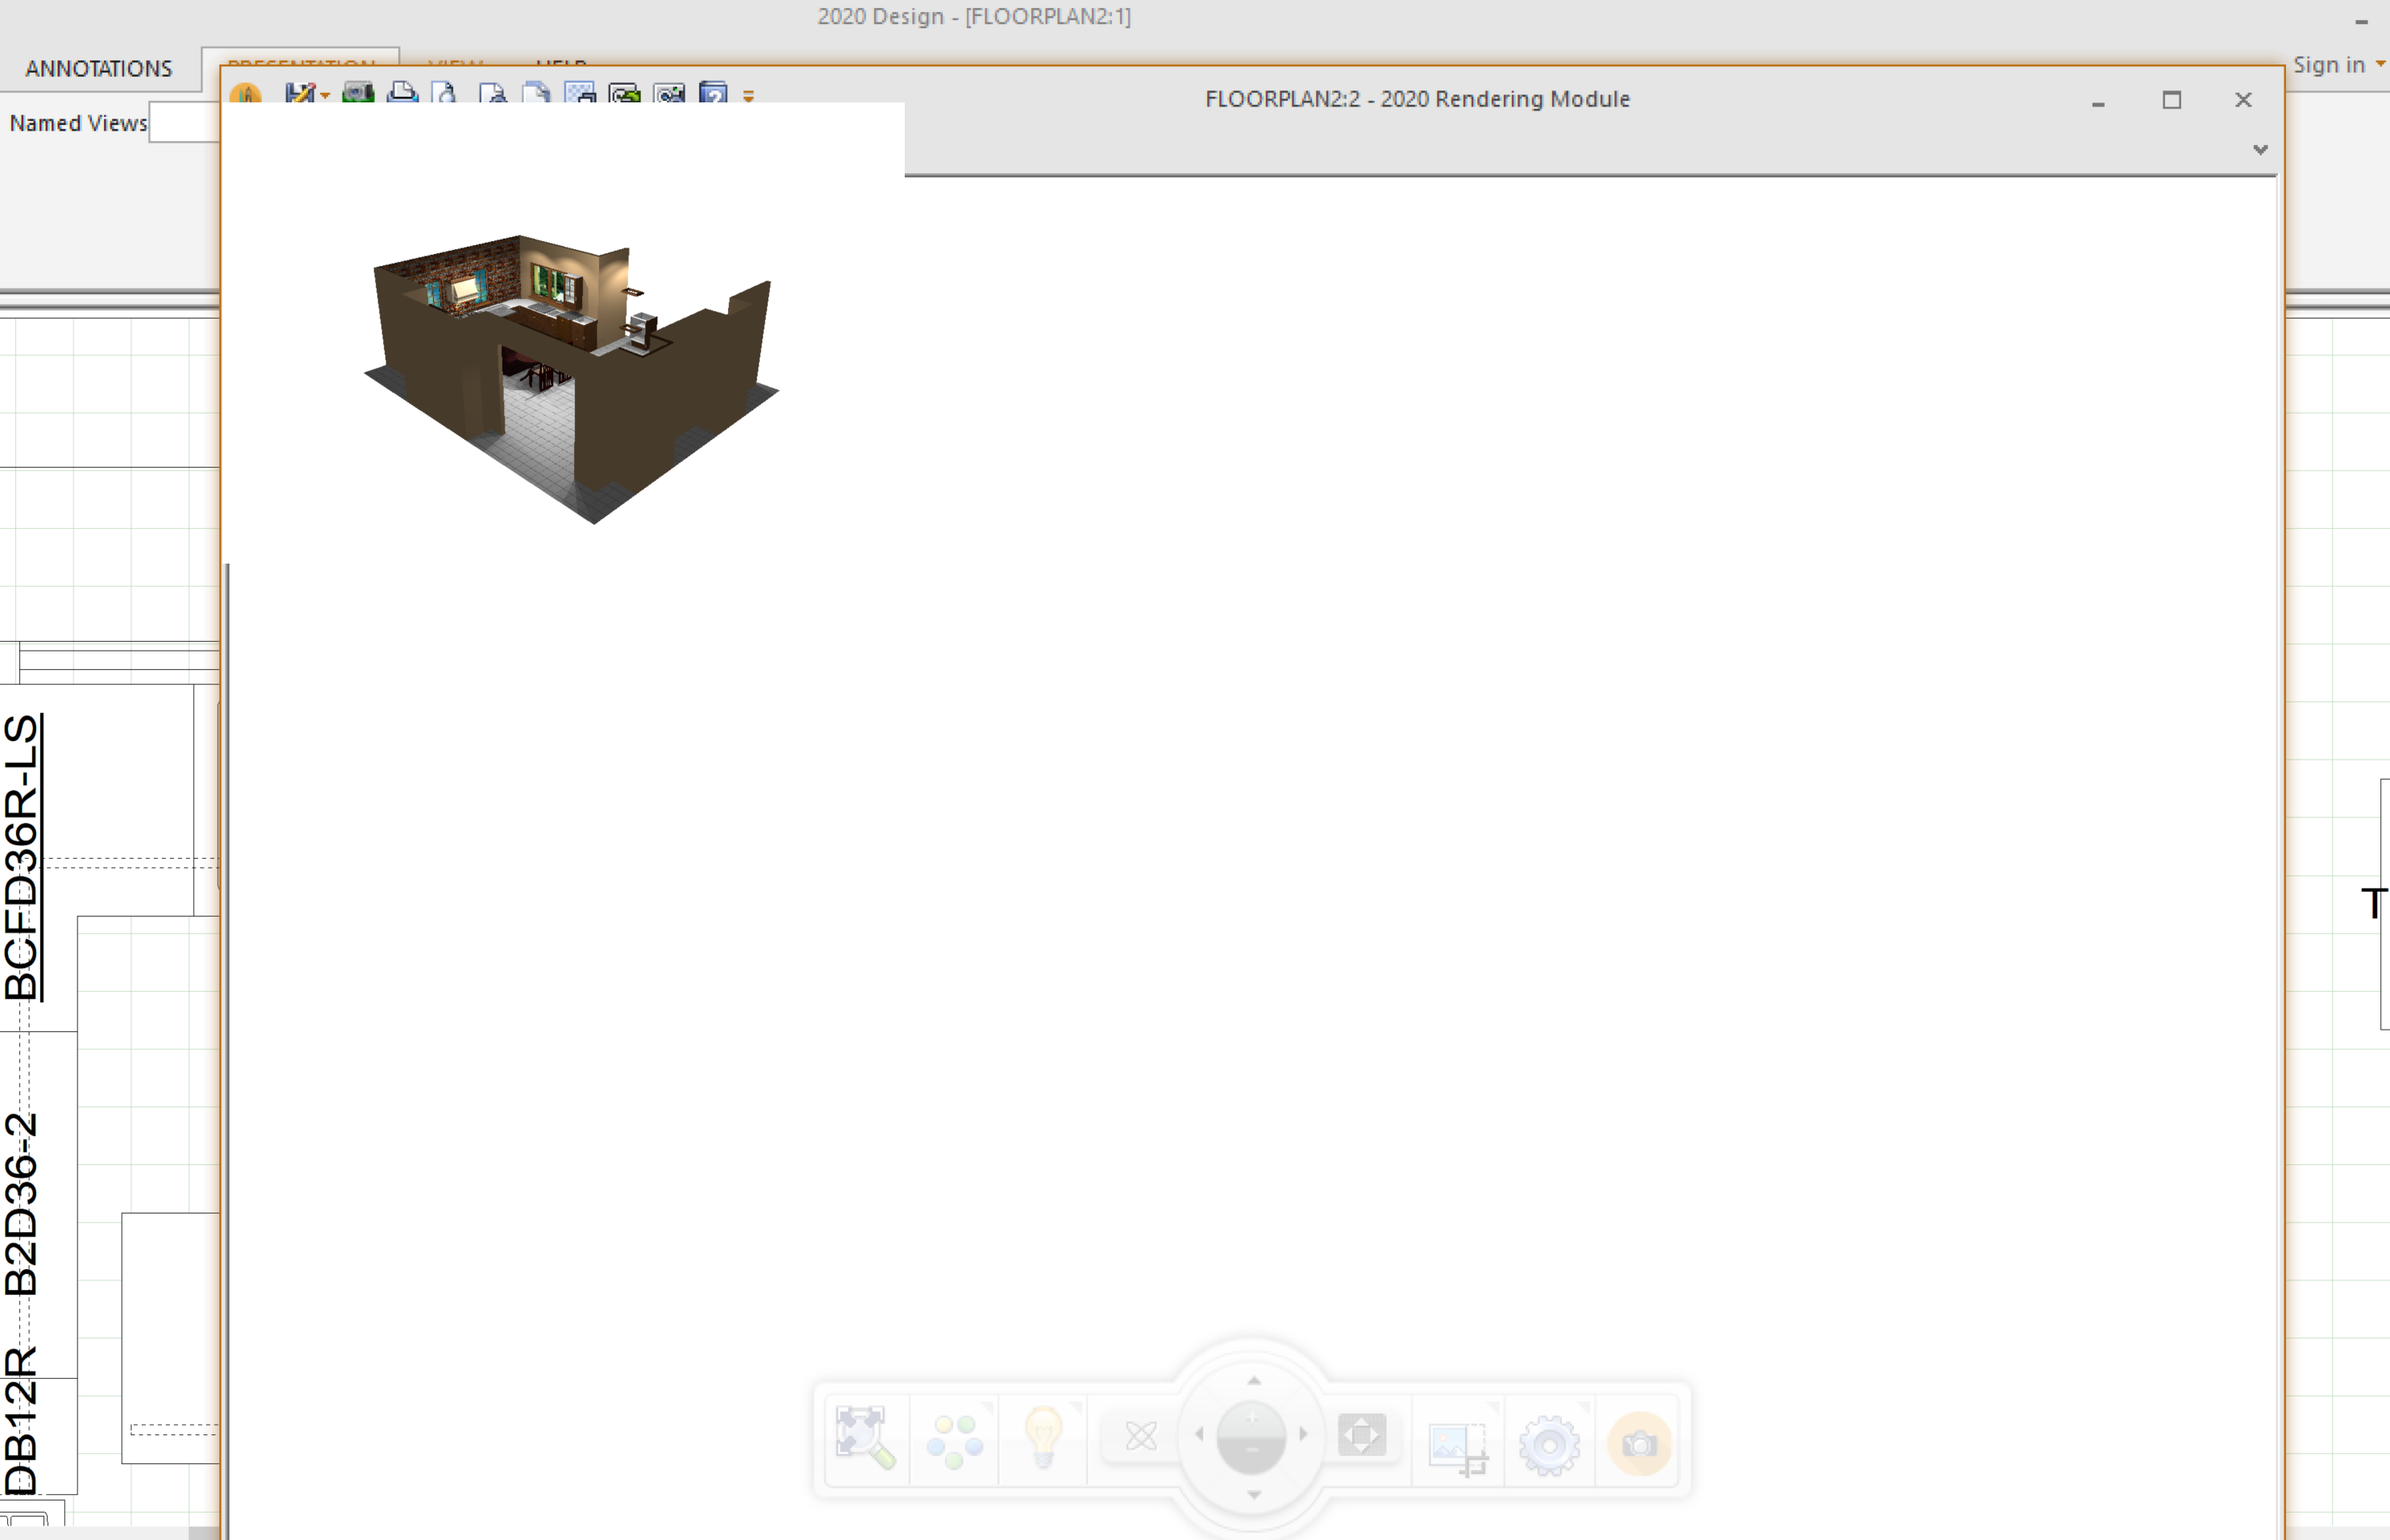Click the green camera render icon
Image resolution: width=2390 pixels, height=1540 pixels.
357,93
